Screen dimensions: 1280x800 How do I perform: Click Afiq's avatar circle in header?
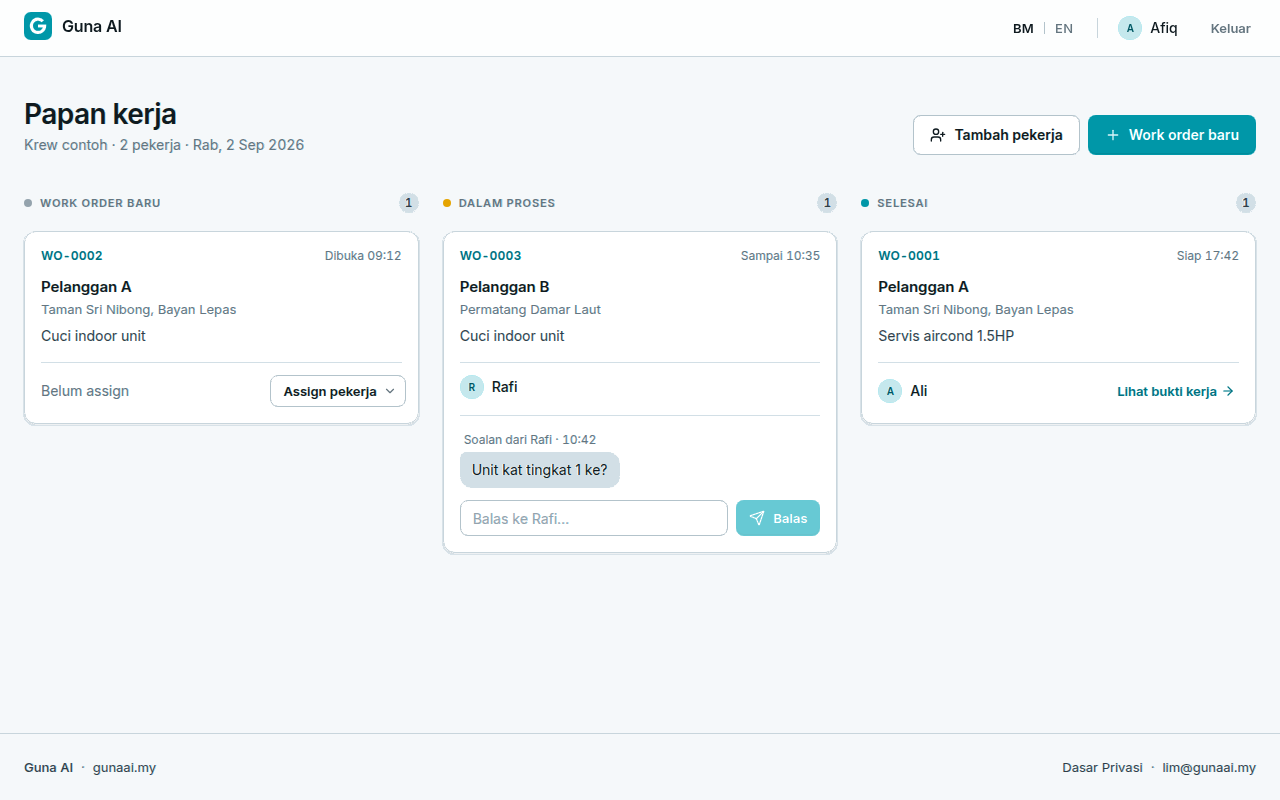pos(1130,28)
